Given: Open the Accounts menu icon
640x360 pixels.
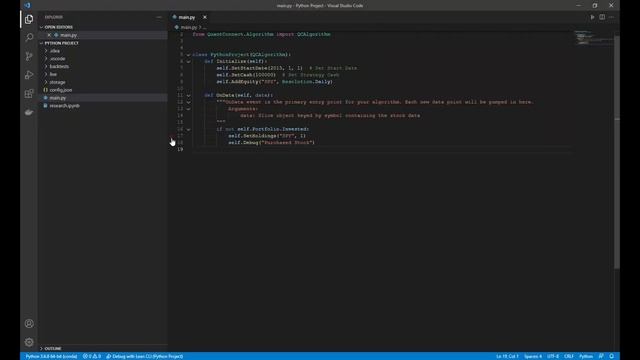Looking at the screenshot, I should point(29,323).
